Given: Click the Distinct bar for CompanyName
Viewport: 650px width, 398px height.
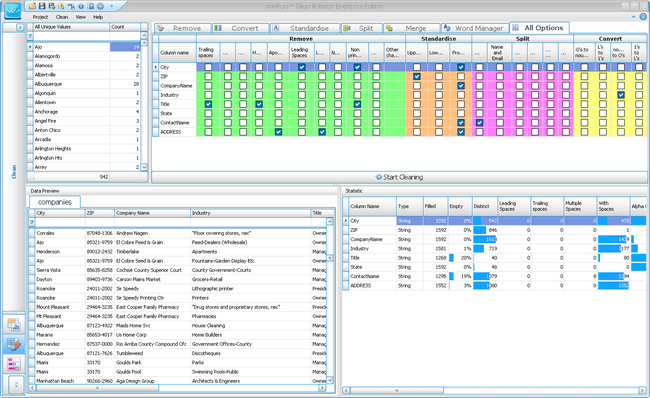Looking at the screenshot, I should tap(485, 239).
